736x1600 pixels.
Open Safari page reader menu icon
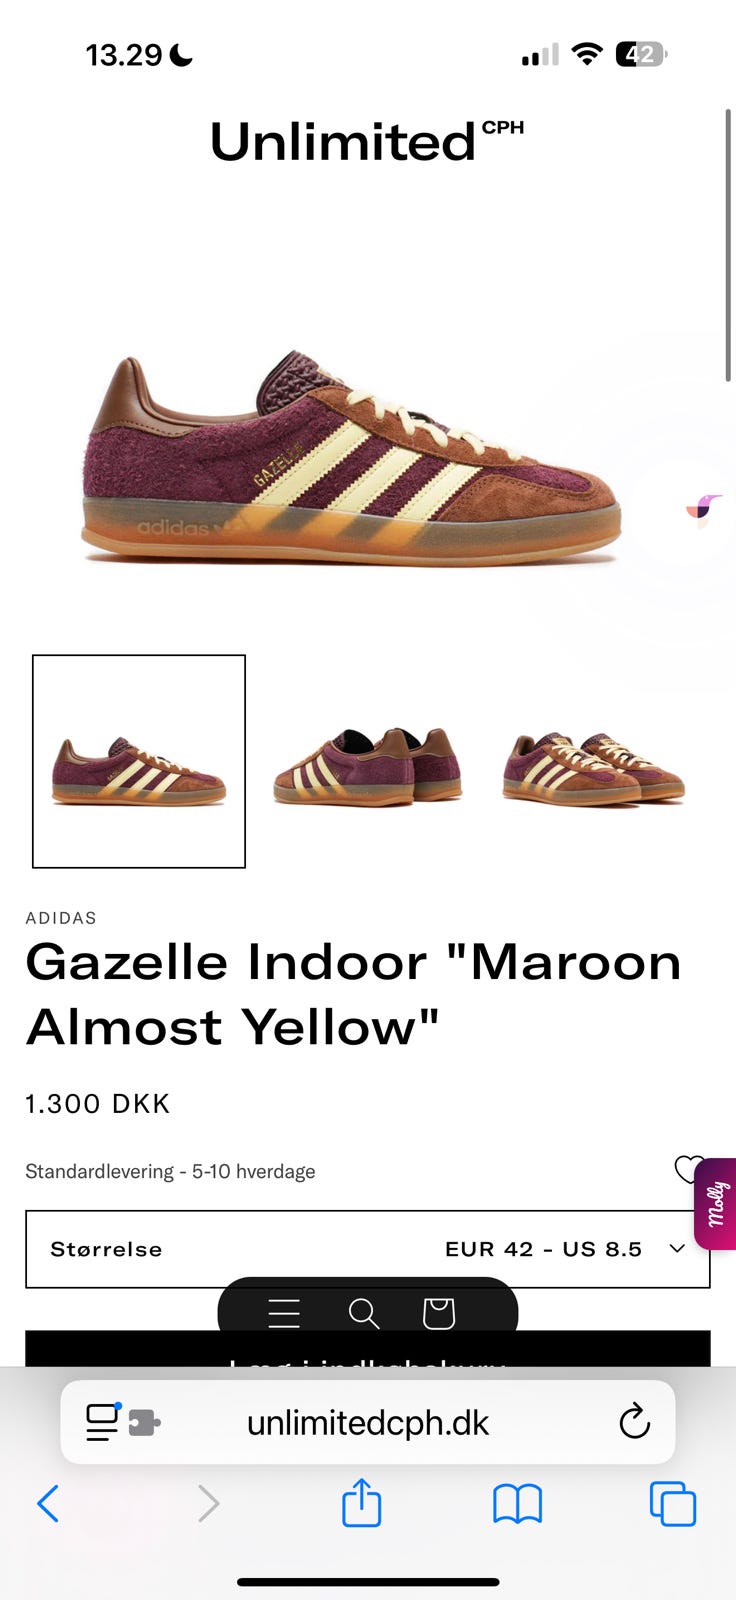tap(102, 1422)
